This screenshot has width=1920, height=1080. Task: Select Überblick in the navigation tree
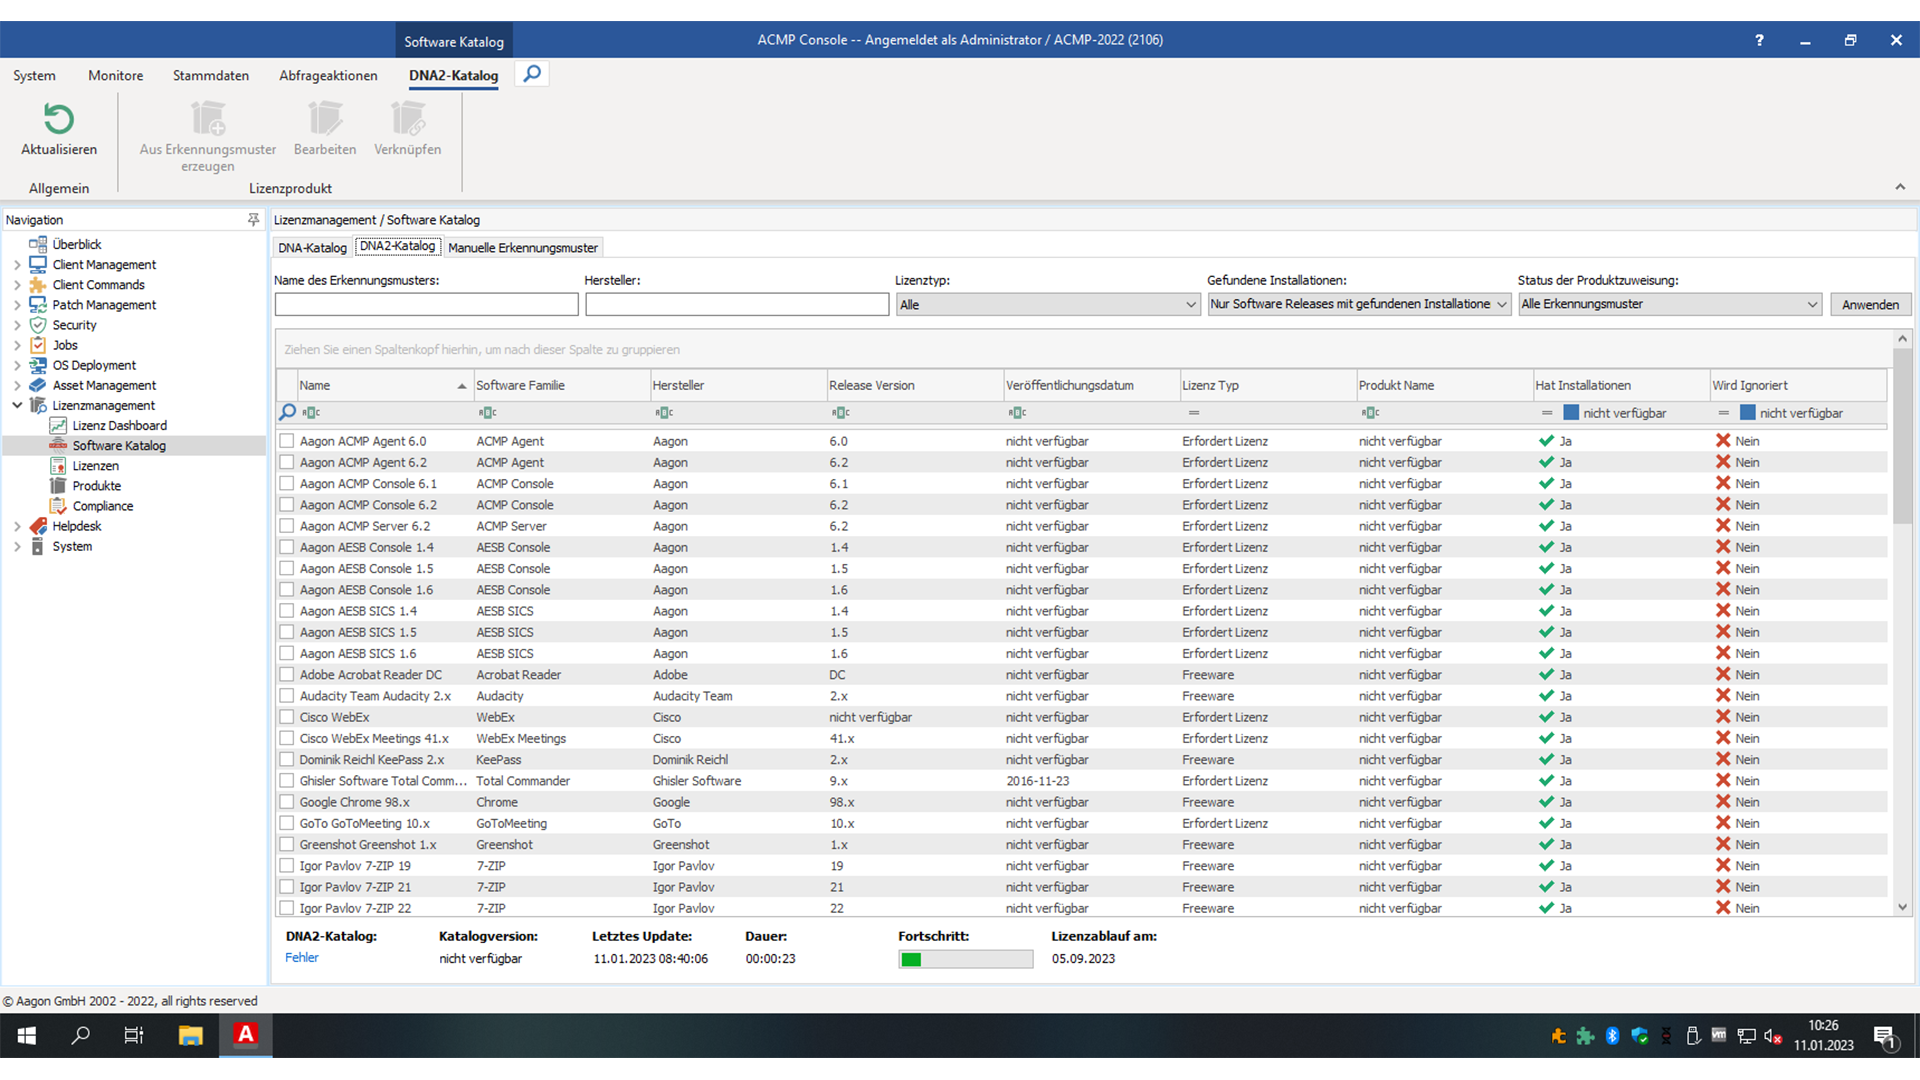(x=77, y=244)
